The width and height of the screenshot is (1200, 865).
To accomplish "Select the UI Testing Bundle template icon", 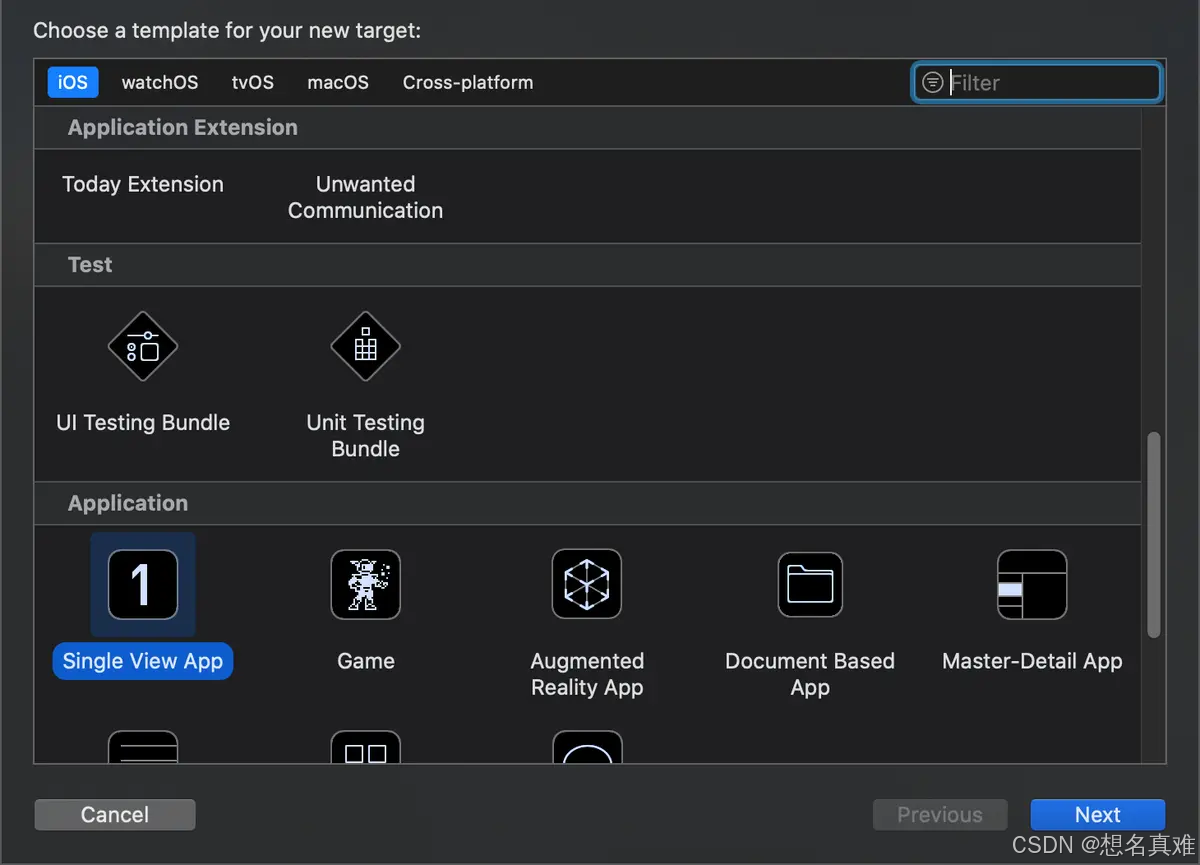I will point(142,347).
